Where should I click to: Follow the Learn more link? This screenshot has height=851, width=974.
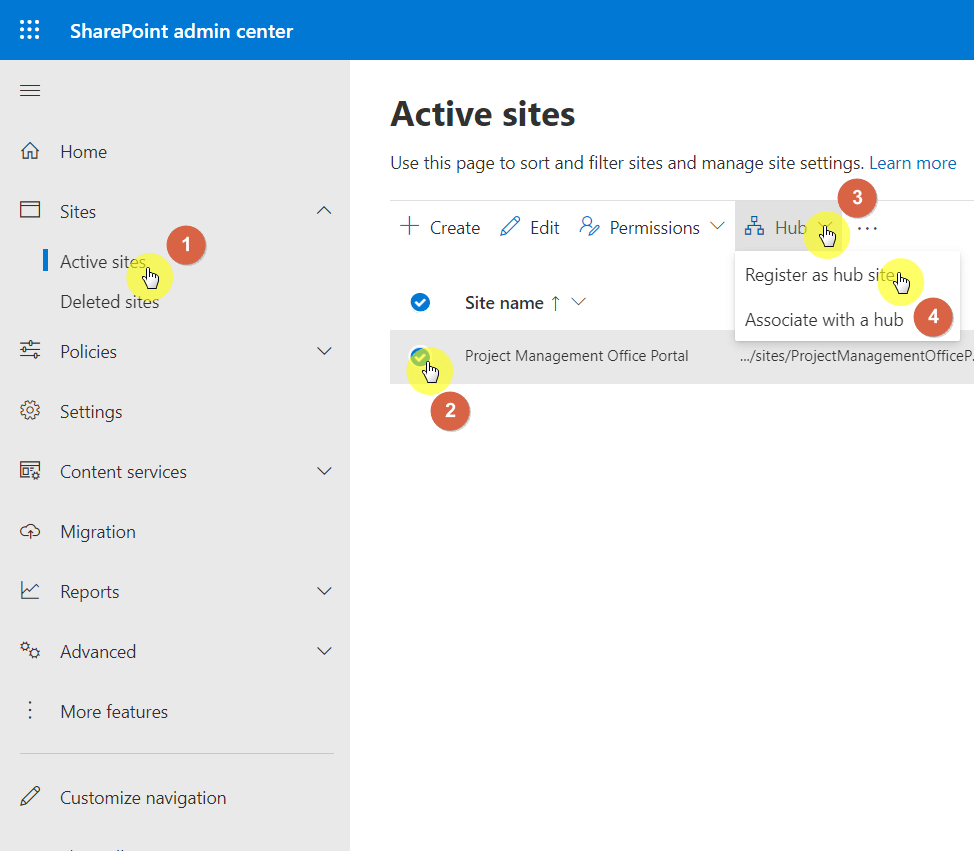913,163
